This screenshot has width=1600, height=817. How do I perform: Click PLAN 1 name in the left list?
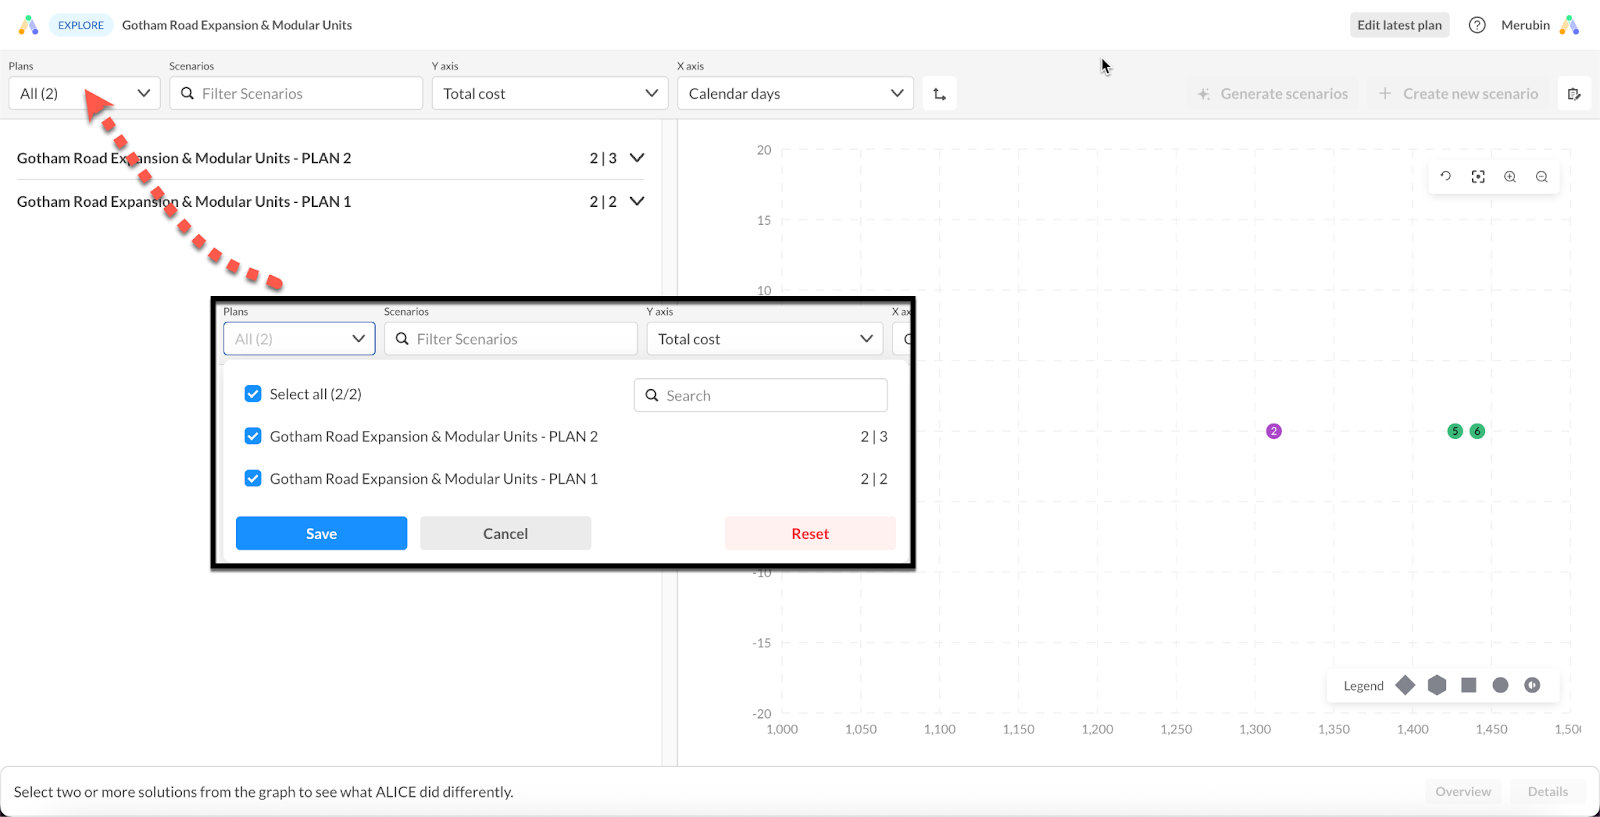[184, 201]
